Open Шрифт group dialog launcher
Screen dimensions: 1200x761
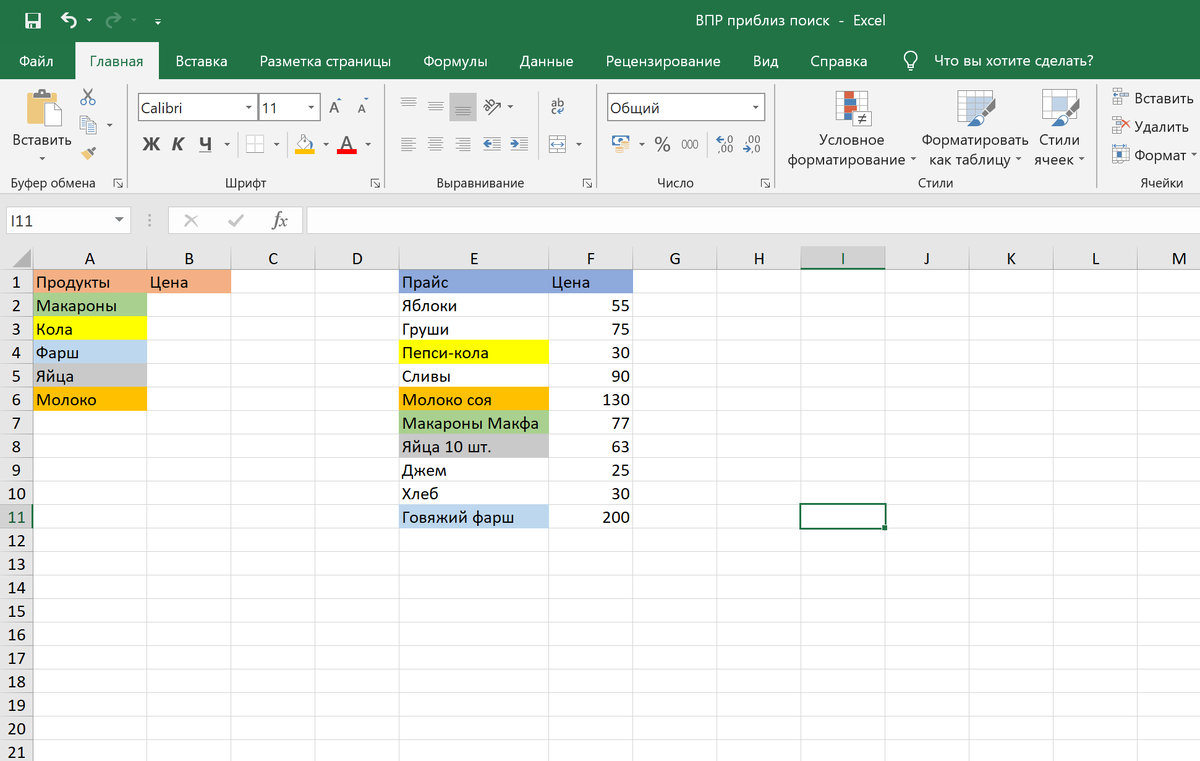tap(375, 183)
